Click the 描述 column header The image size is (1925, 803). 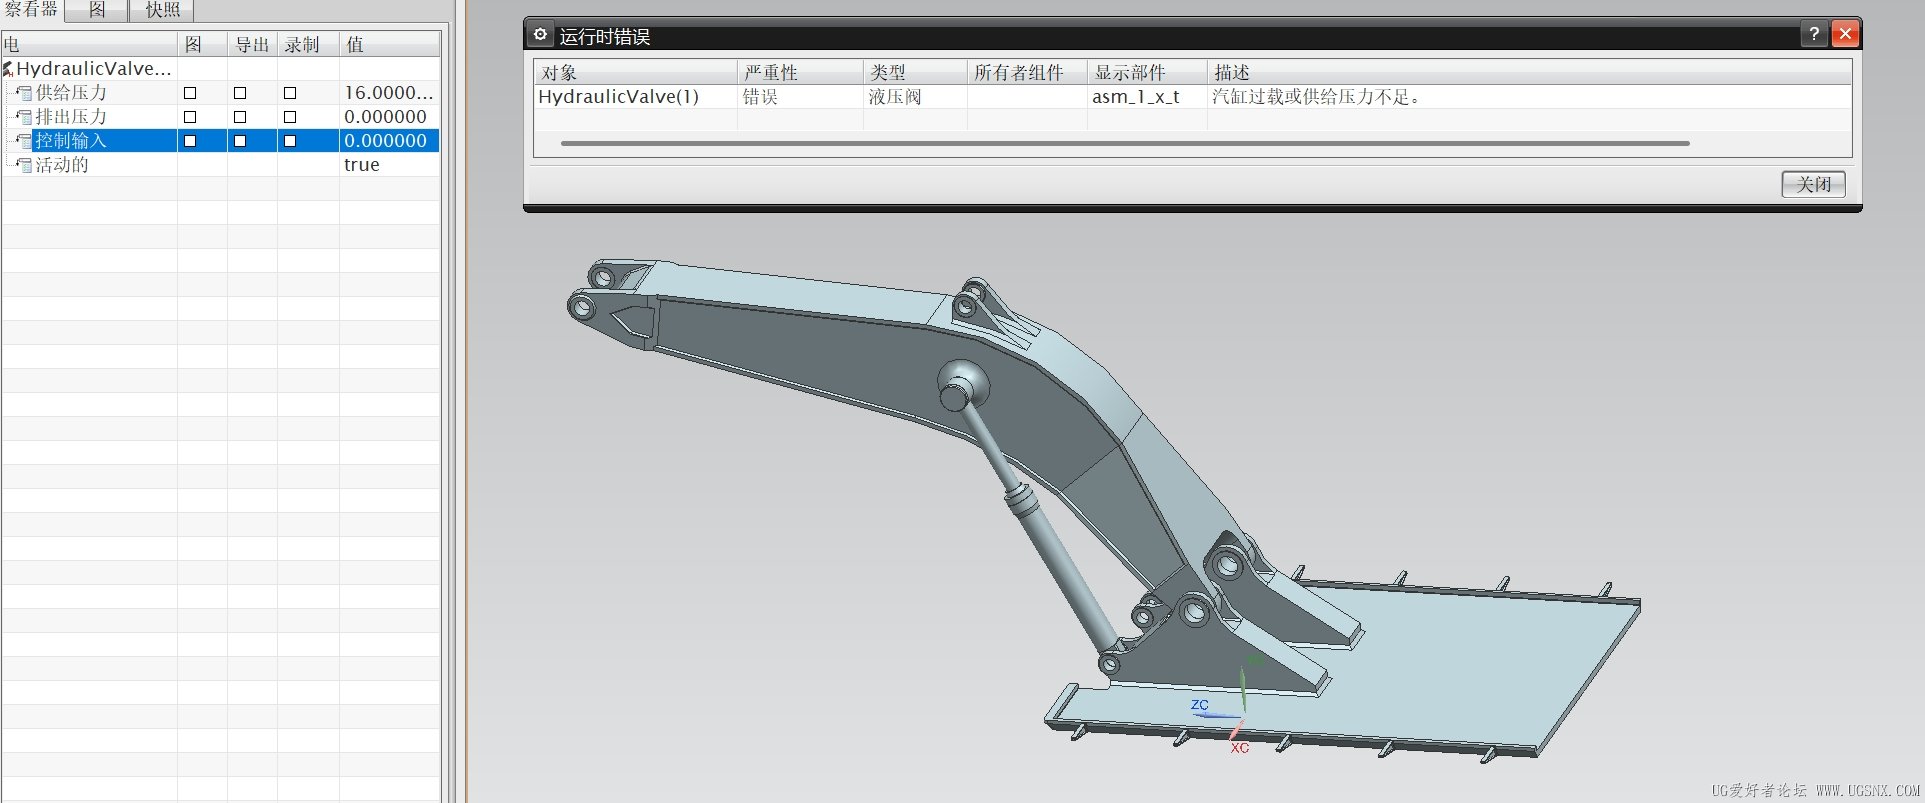tap(1530, 72)
